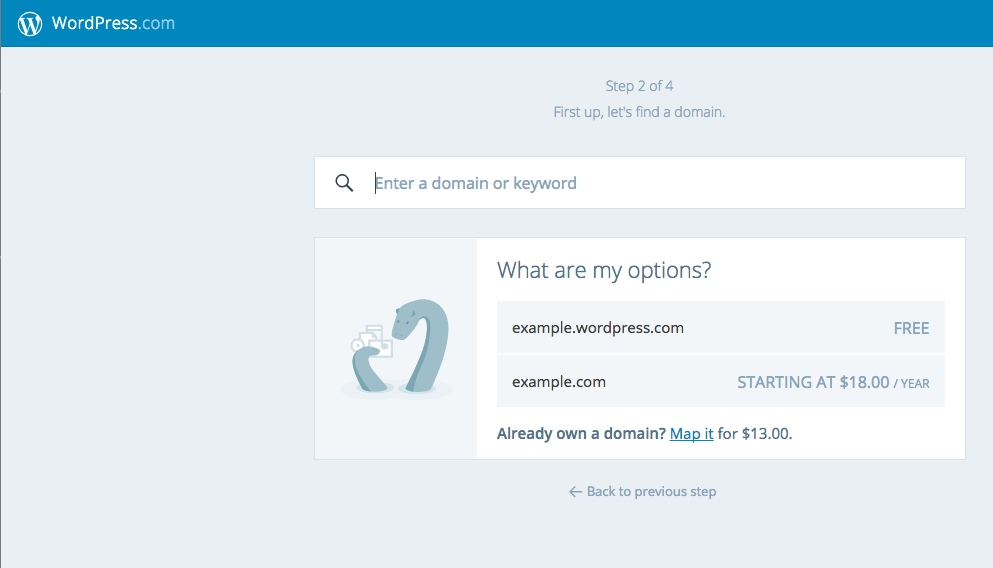Image resolution: width=993 pixels, height=568 pixels.
Task: Select the example.com domain option
Action: tap(721, 381)
